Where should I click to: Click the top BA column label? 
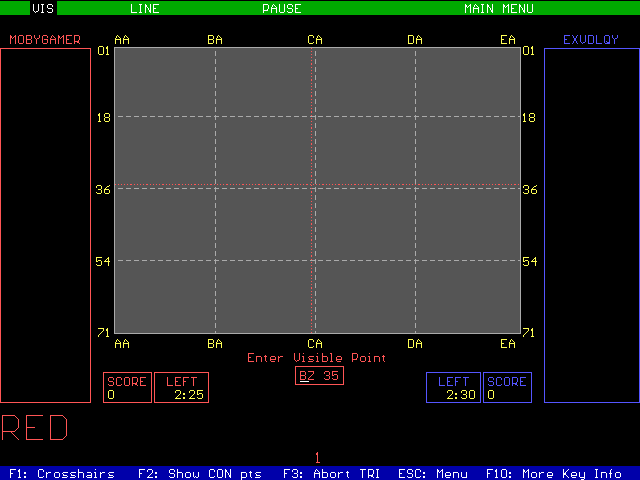pos(215,40)
